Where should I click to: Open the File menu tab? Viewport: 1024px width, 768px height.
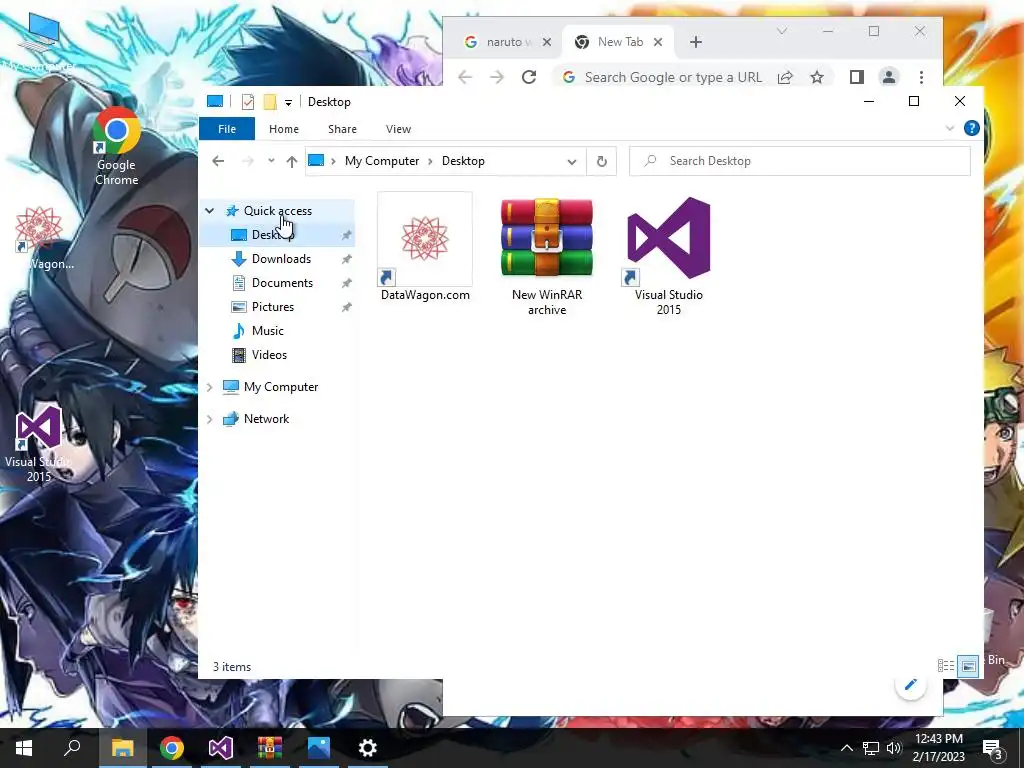click(x=227, y=129)
